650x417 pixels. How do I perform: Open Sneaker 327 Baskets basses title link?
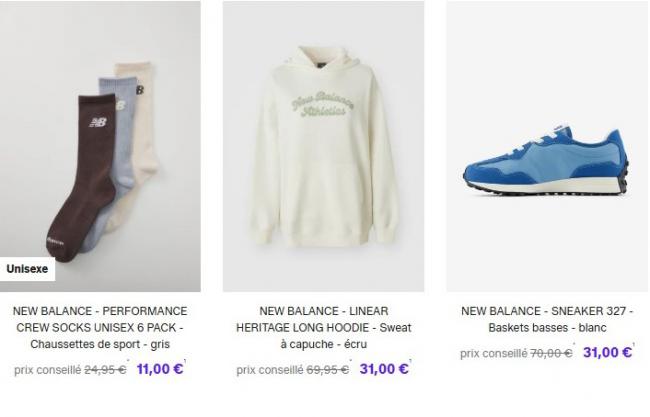click(547, 319)
